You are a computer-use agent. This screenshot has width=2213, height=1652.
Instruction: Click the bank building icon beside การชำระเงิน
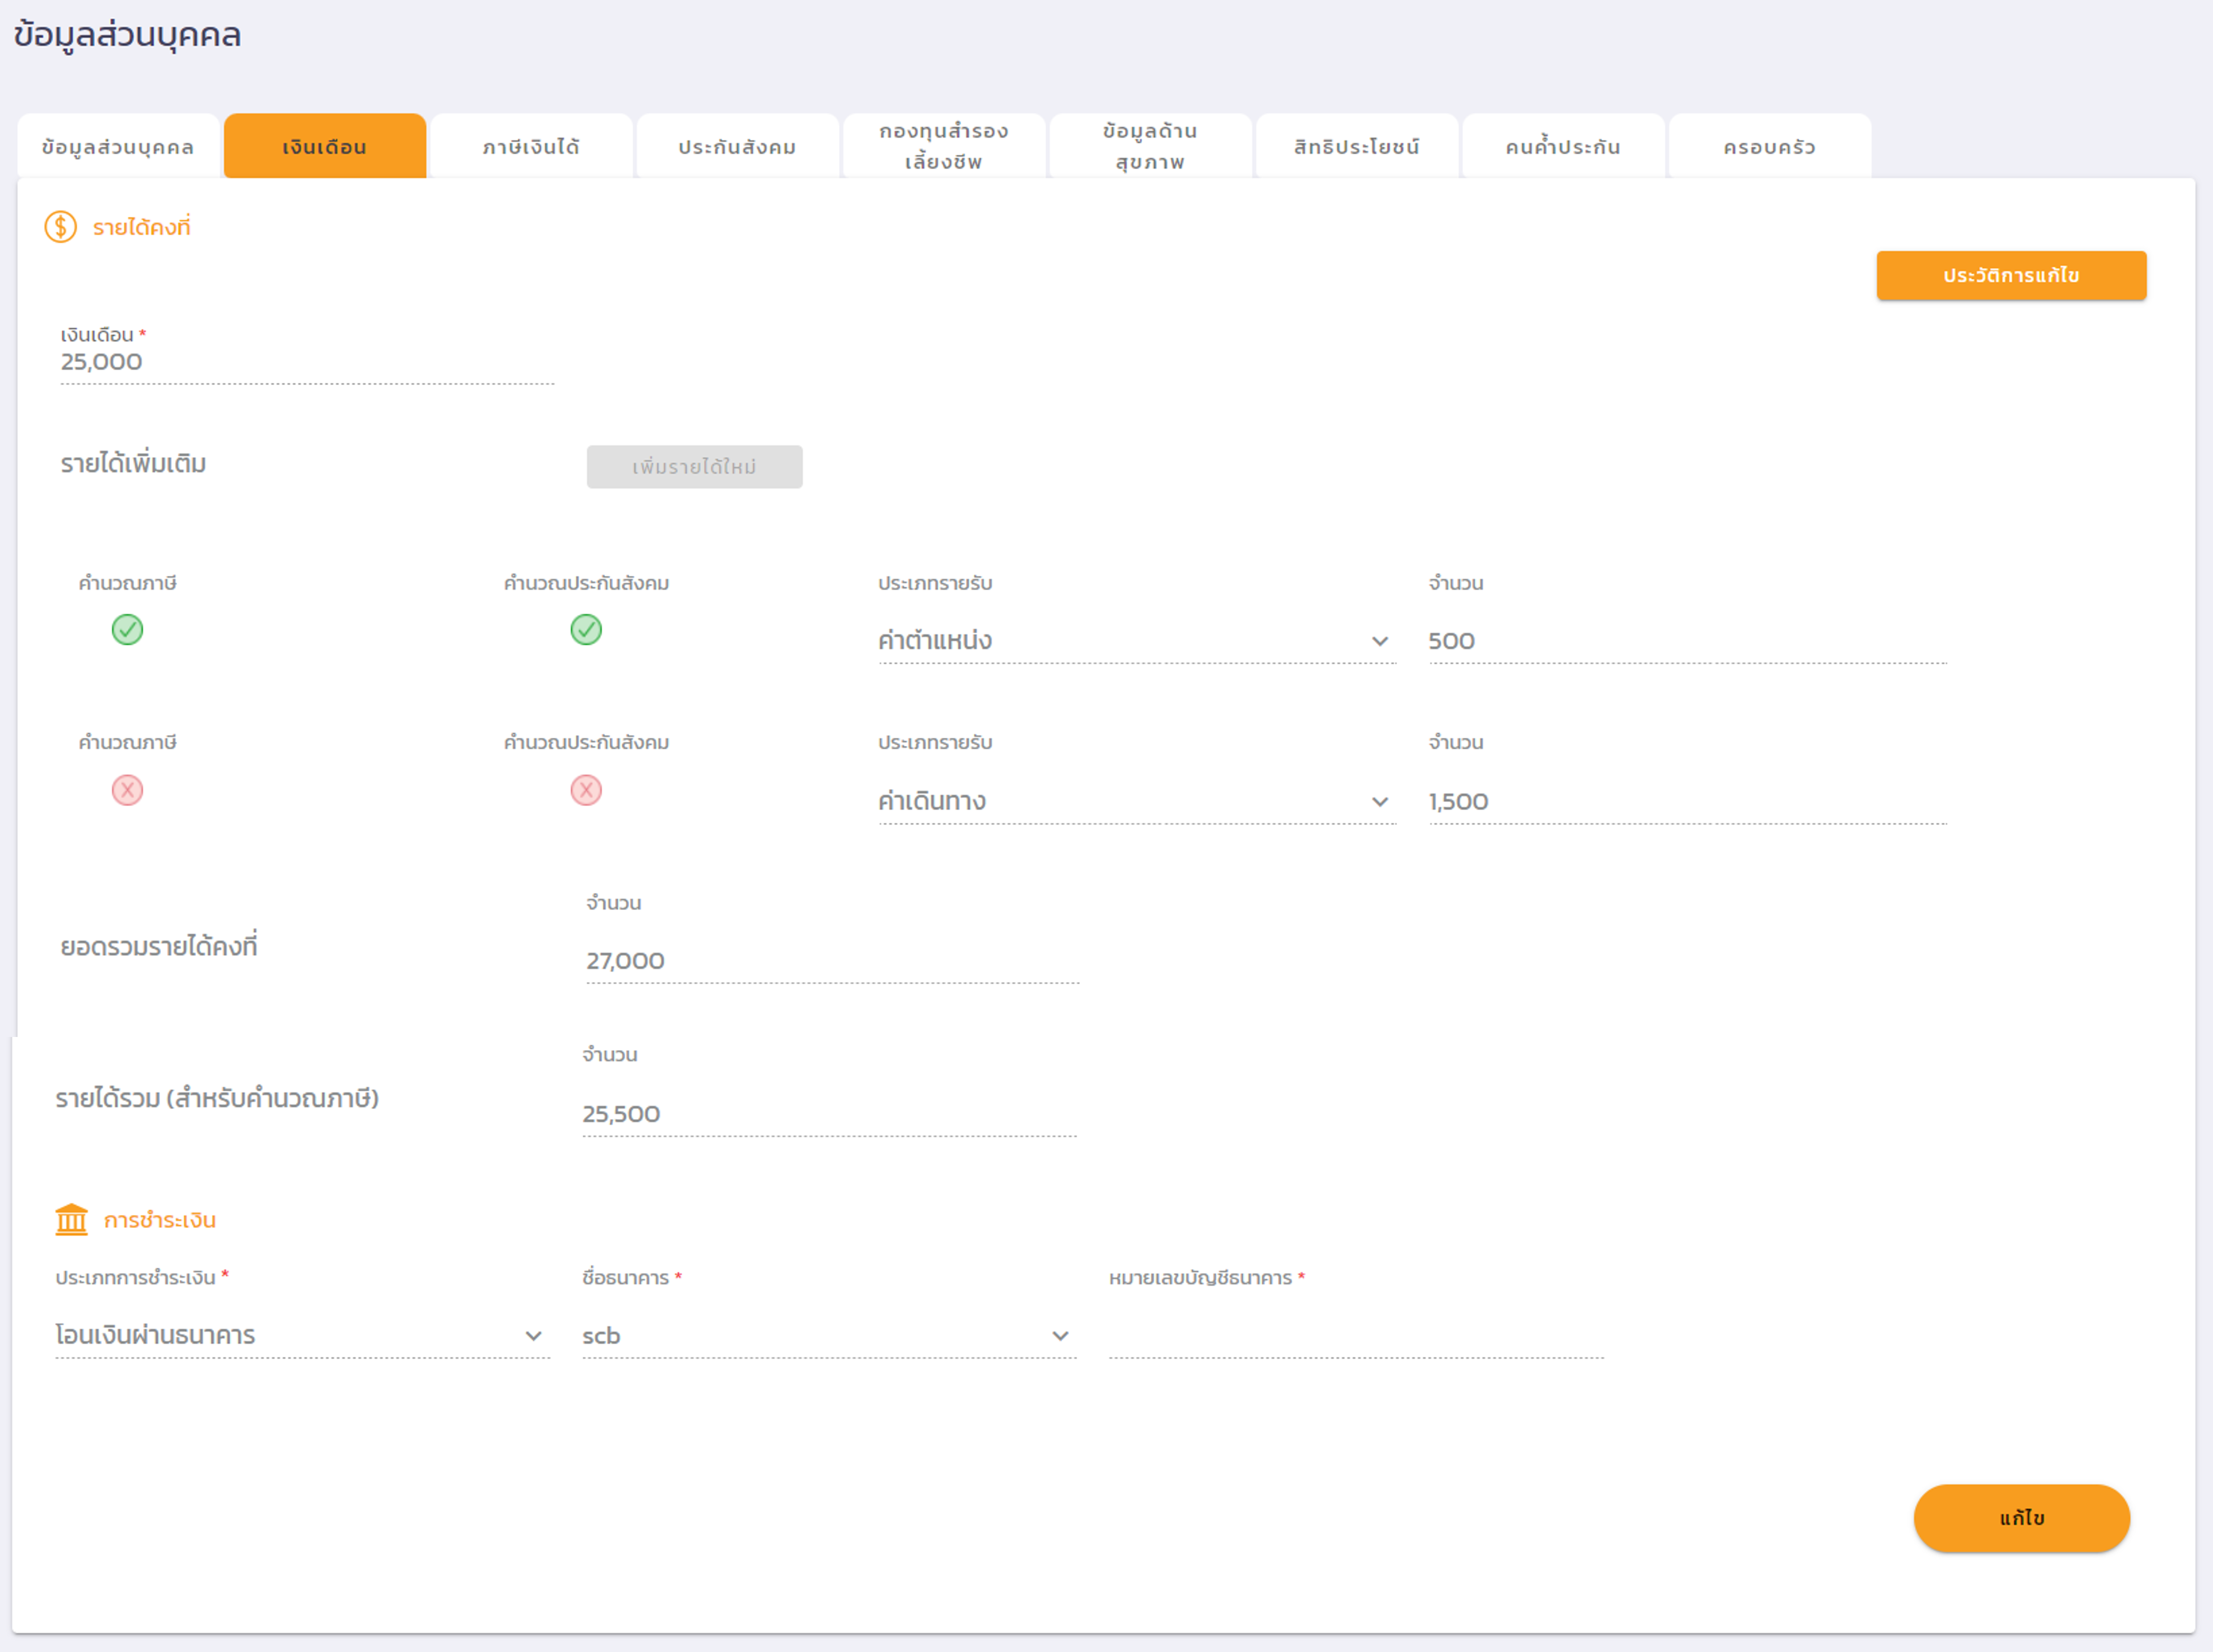pos(71,1219)
